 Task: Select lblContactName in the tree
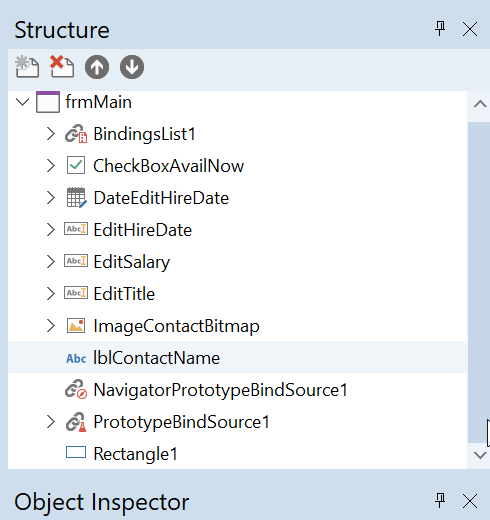[157, 358]
